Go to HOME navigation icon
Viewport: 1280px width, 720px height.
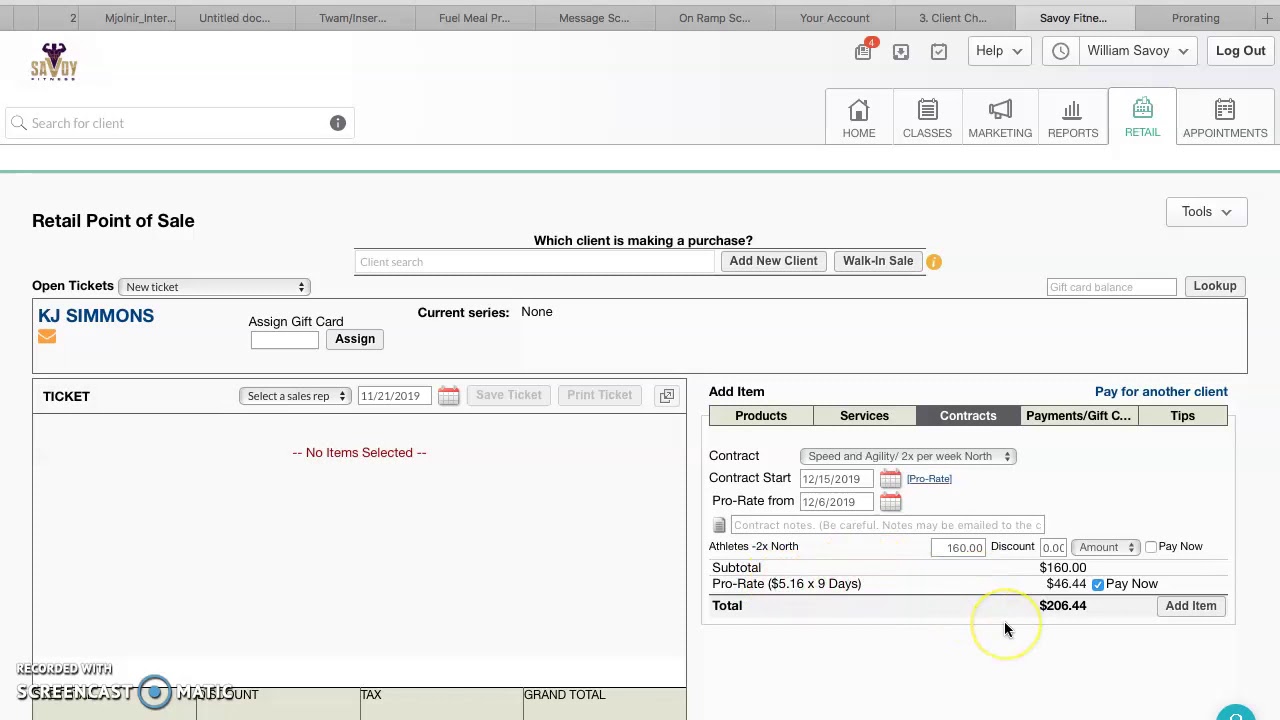click(859, 118)
